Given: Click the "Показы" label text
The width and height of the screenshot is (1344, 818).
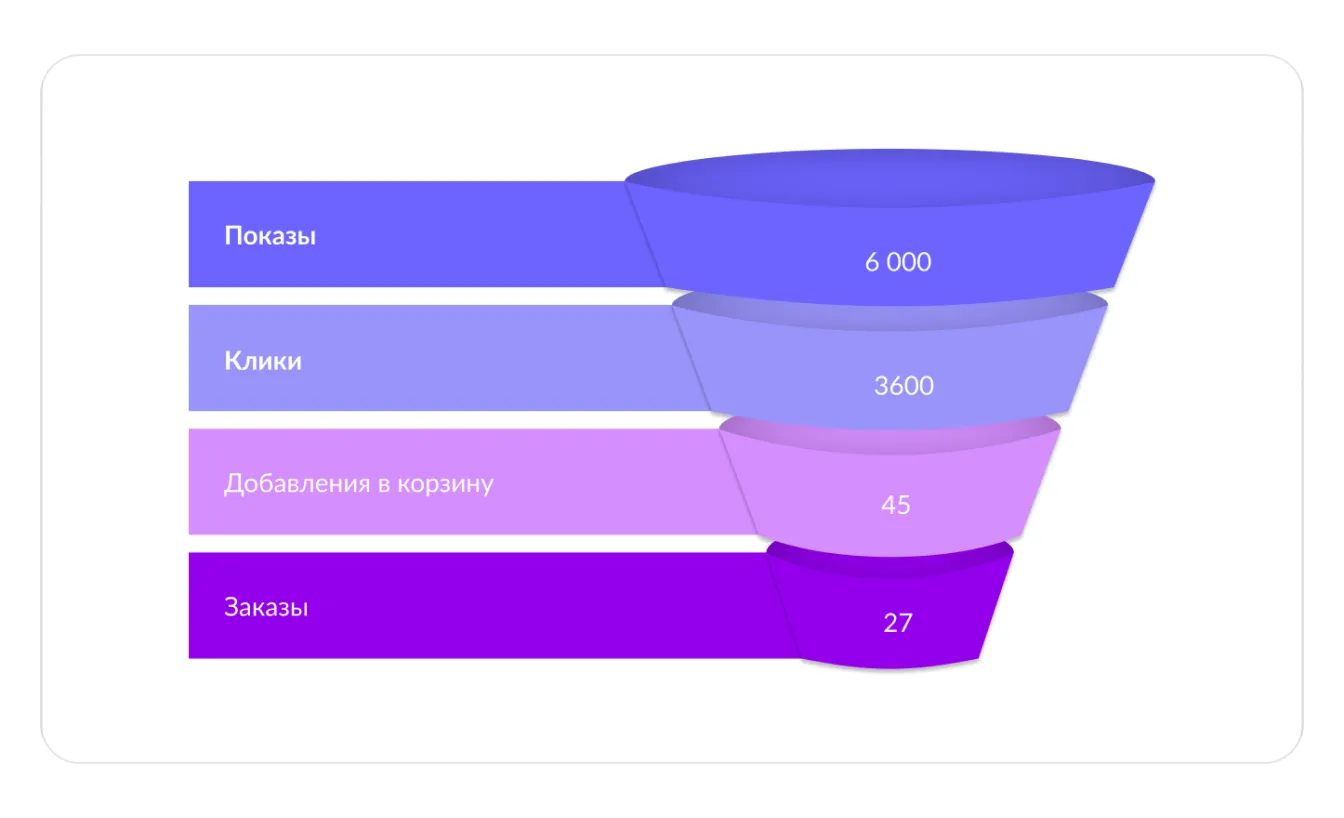Looking at the screenshot, I should coord(270,236).
